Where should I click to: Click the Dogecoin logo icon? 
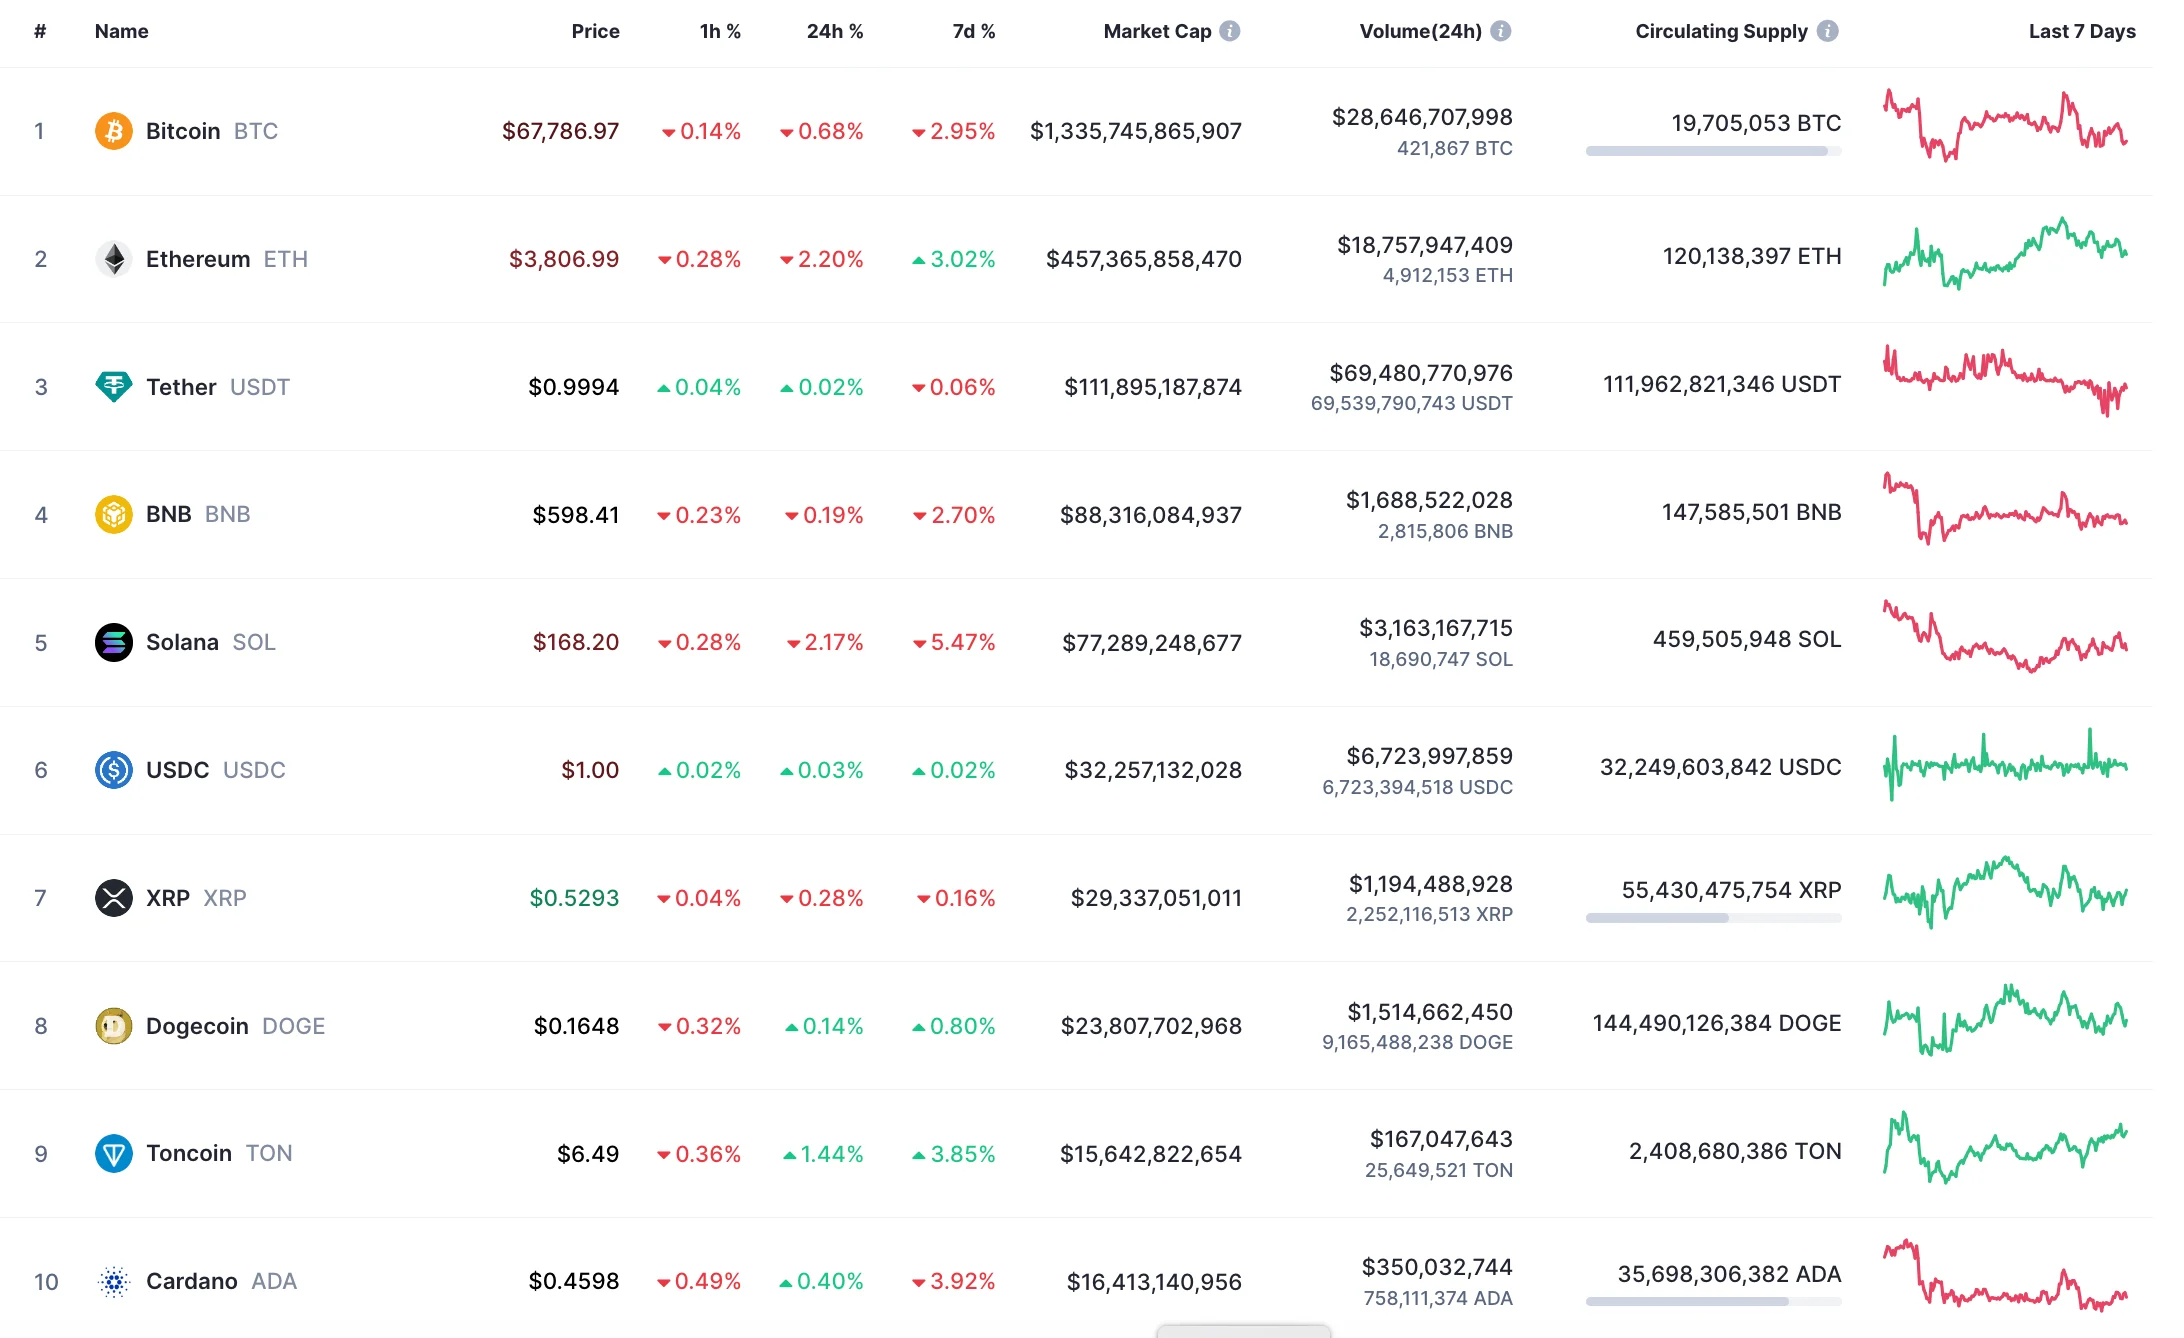coord(113,1026)
